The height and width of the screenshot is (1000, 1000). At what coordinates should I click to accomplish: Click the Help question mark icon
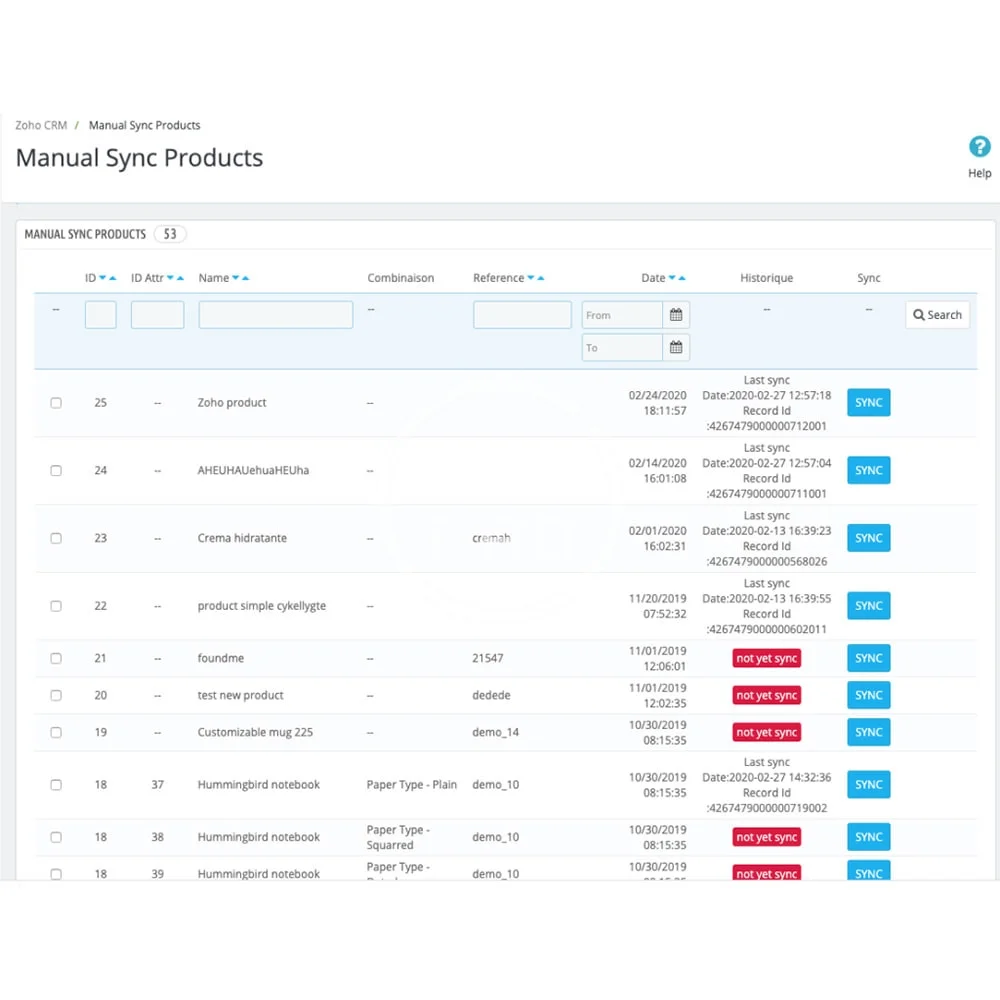(x=980, y=148)
